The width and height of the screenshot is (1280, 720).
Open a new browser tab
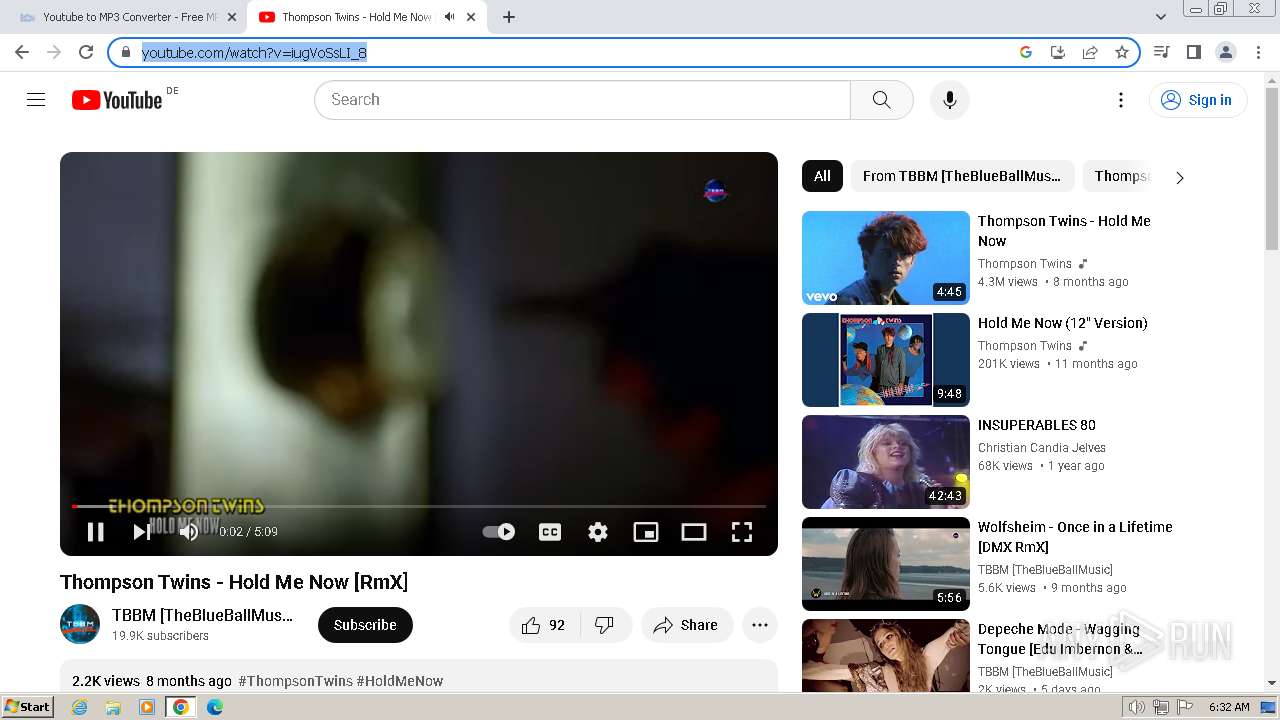pyautogui.click(x=509, y=17)
